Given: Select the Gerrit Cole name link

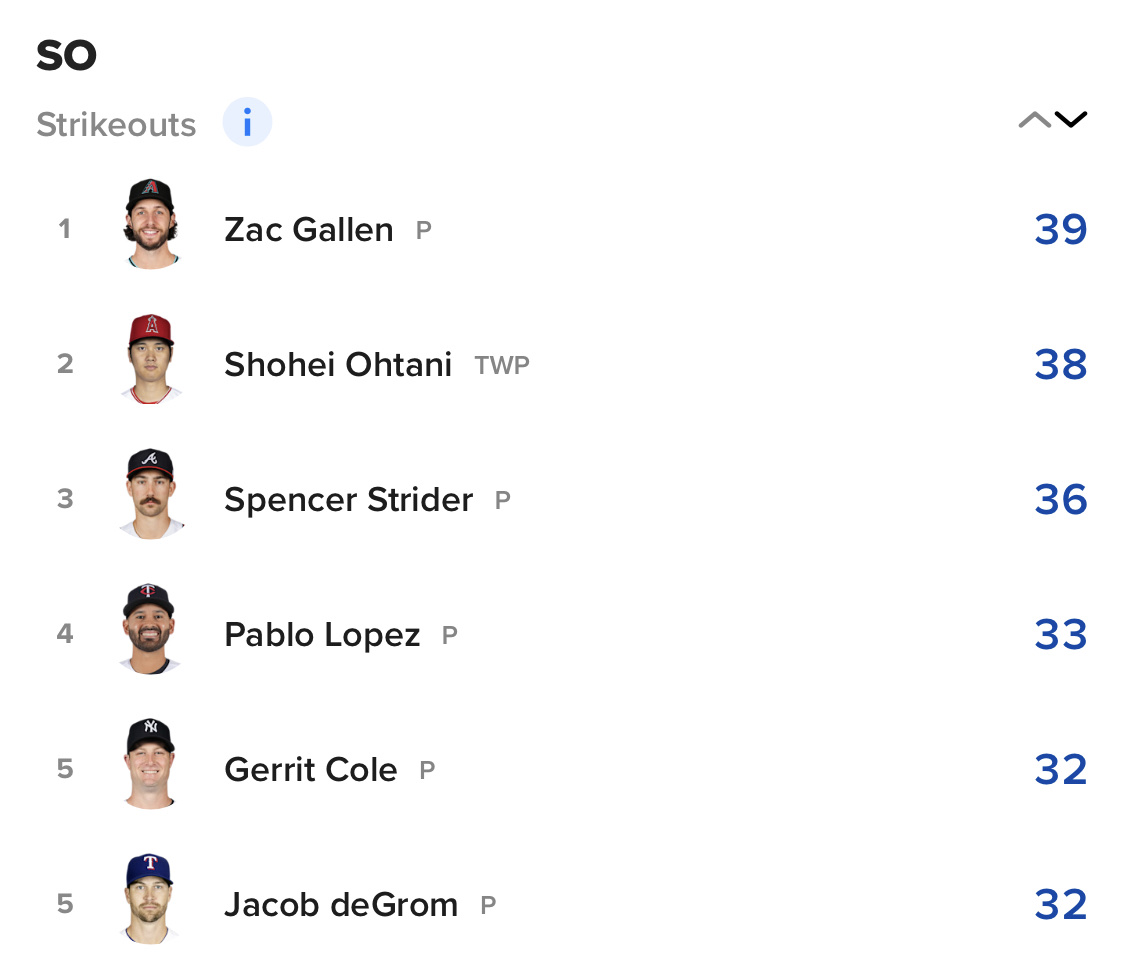Looking at the screenshot, I should pos(311,770).
